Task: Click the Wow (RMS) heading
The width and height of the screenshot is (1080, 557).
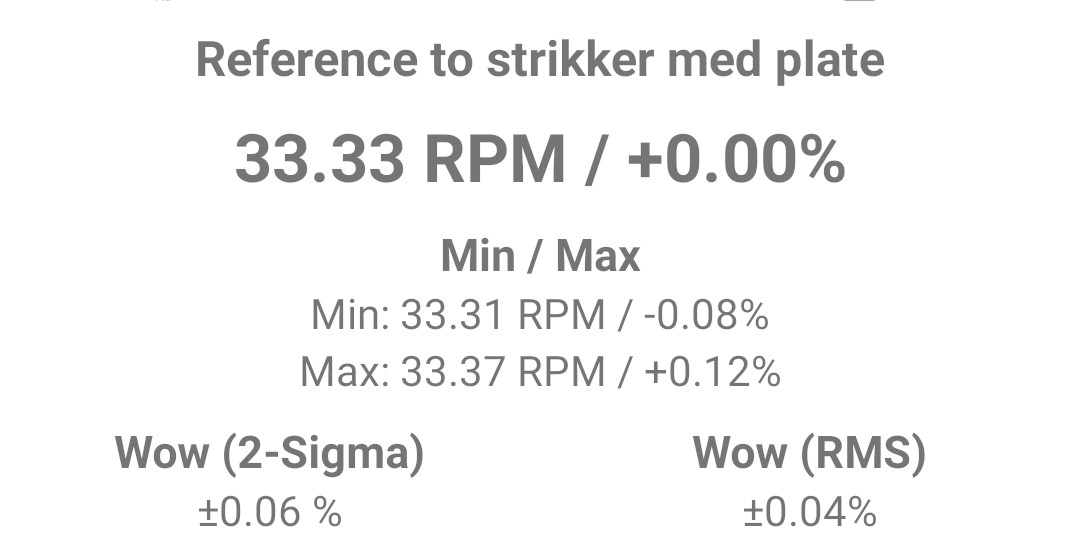Action: (x=809, y=454)
